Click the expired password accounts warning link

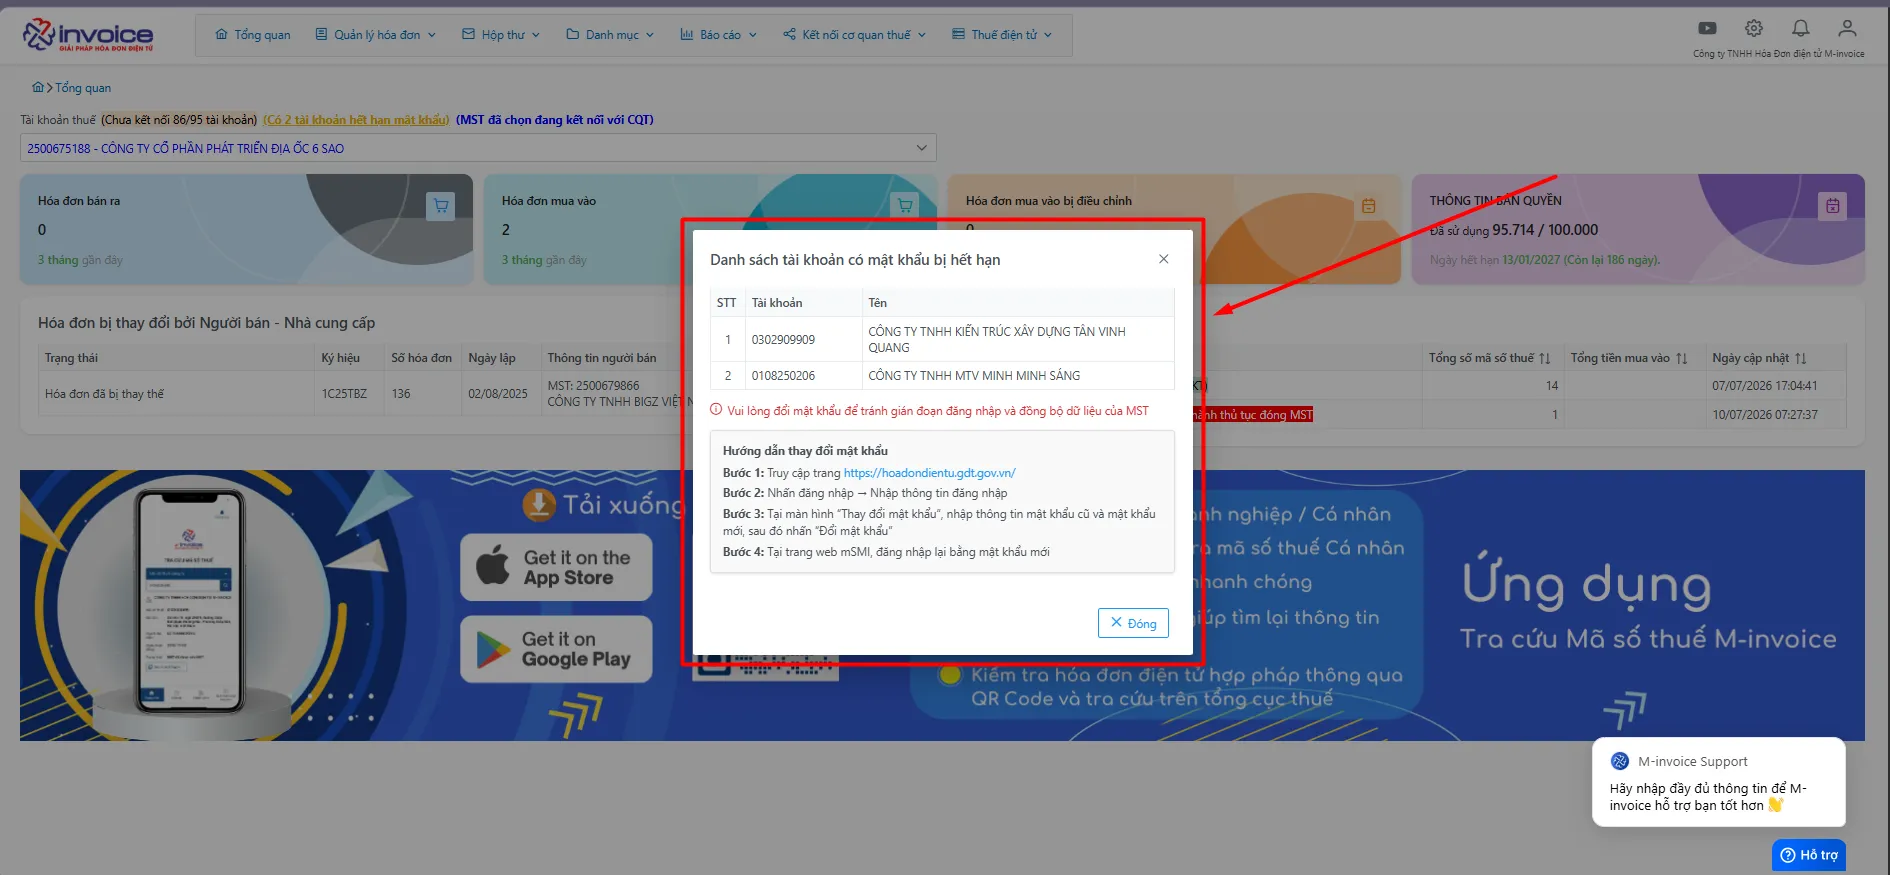(x=356, y=120)
